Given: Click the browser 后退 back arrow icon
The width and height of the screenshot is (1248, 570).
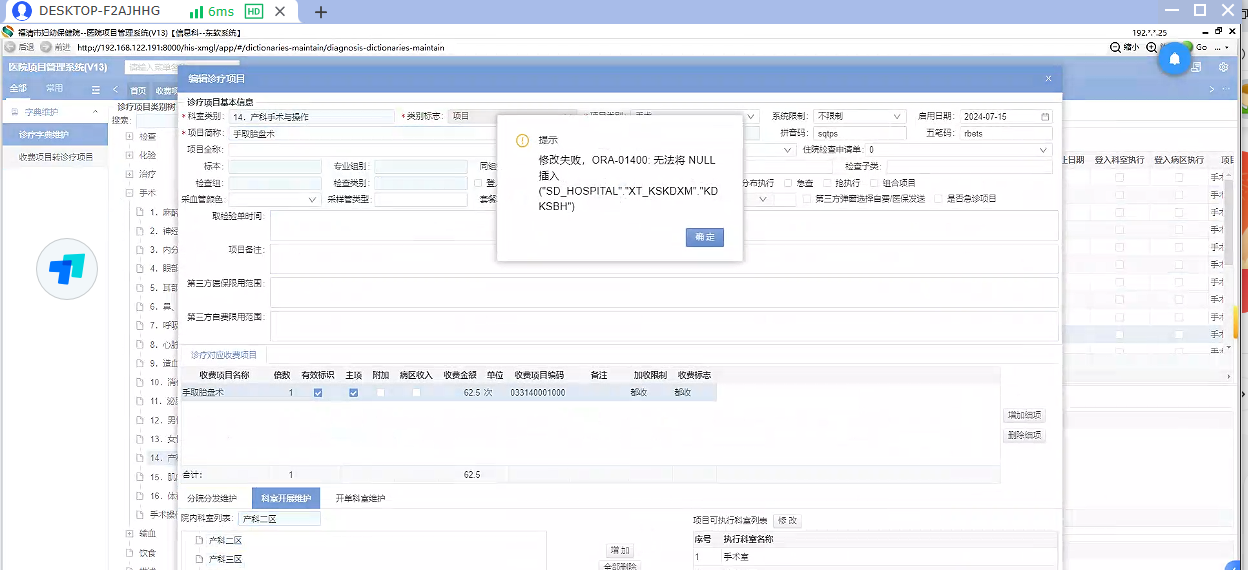Looking at the screenshot, I should point(9,47).
